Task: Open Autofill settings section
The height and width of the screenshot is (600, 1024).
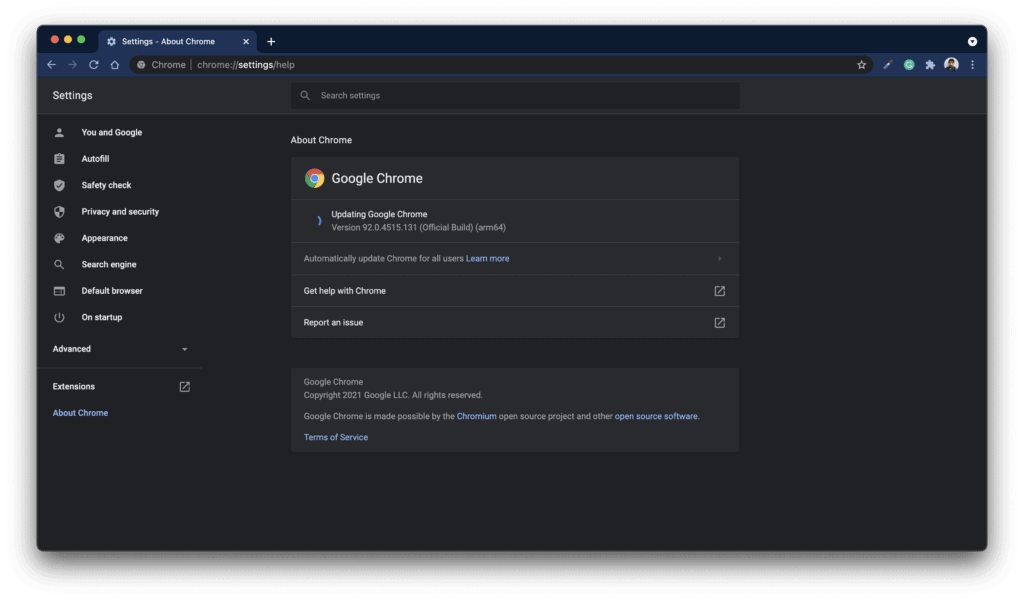Action: click(x=95, y=159)
